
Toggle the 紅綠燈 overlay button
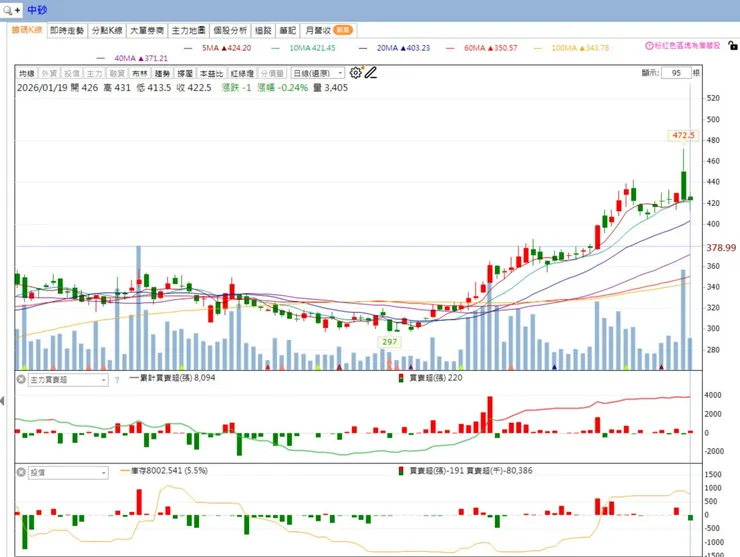click(x=242, y=73)
